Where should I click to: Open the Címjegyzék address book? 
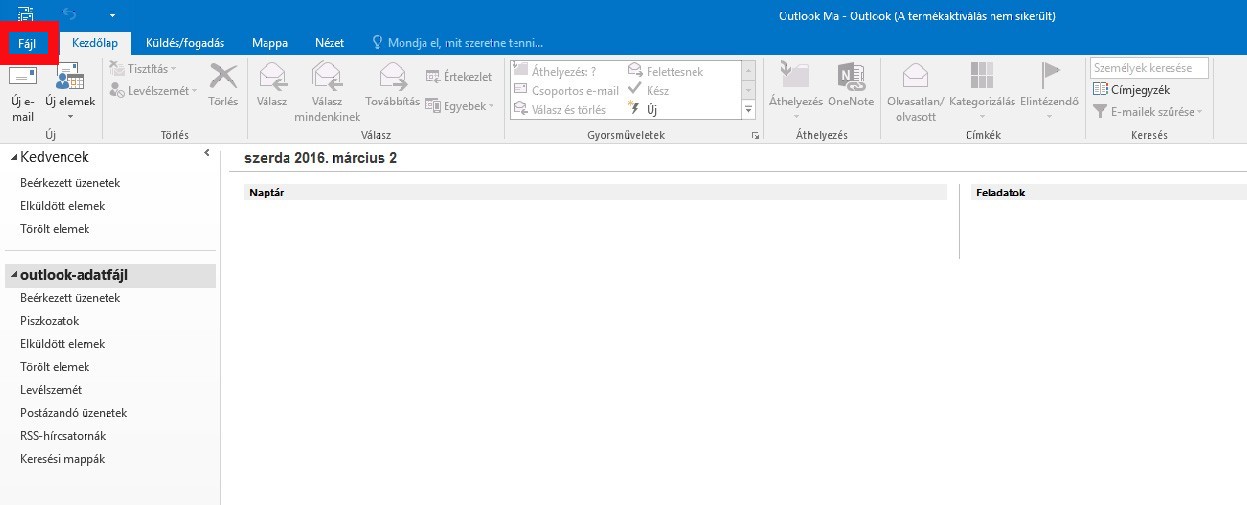pyautogui.click(x=1131, y=90)
